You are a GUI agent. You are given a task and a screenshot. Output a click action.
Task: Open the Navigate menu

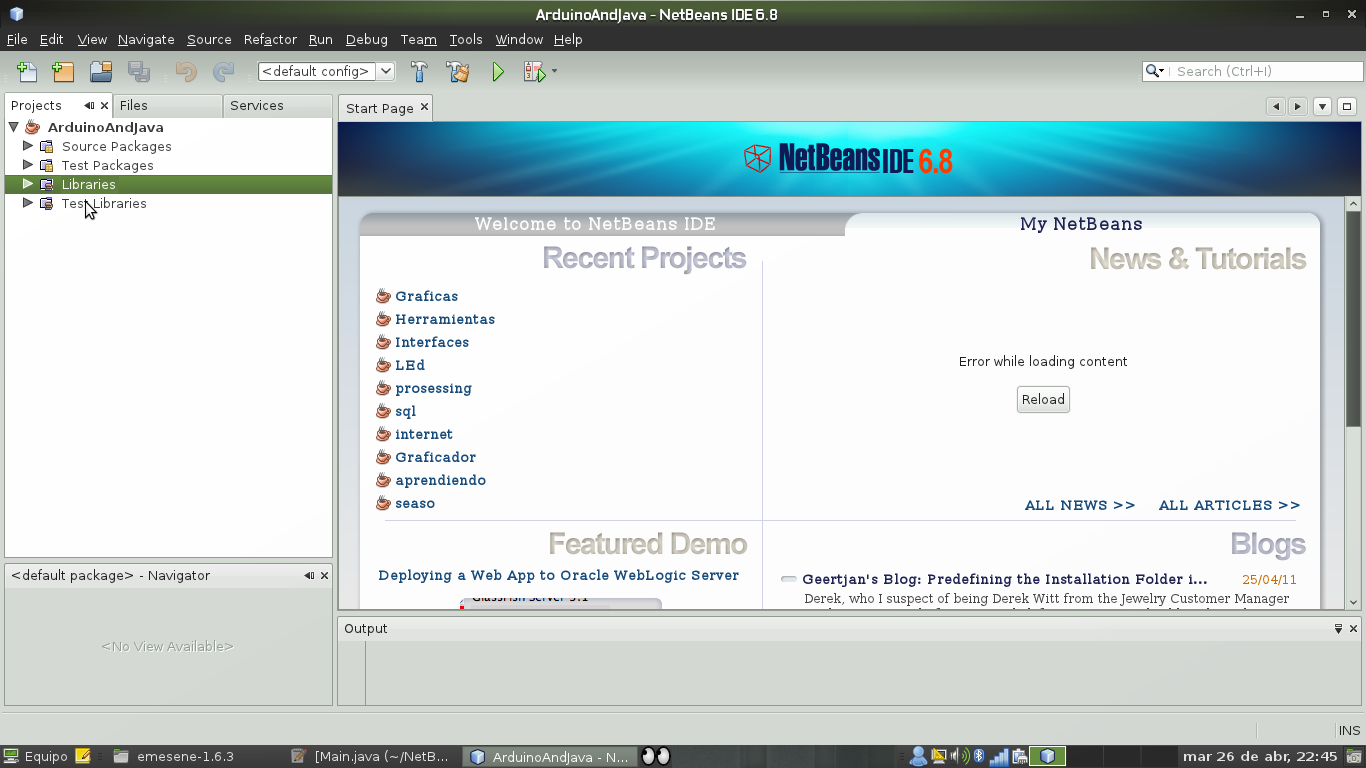[x=146, y=39]
